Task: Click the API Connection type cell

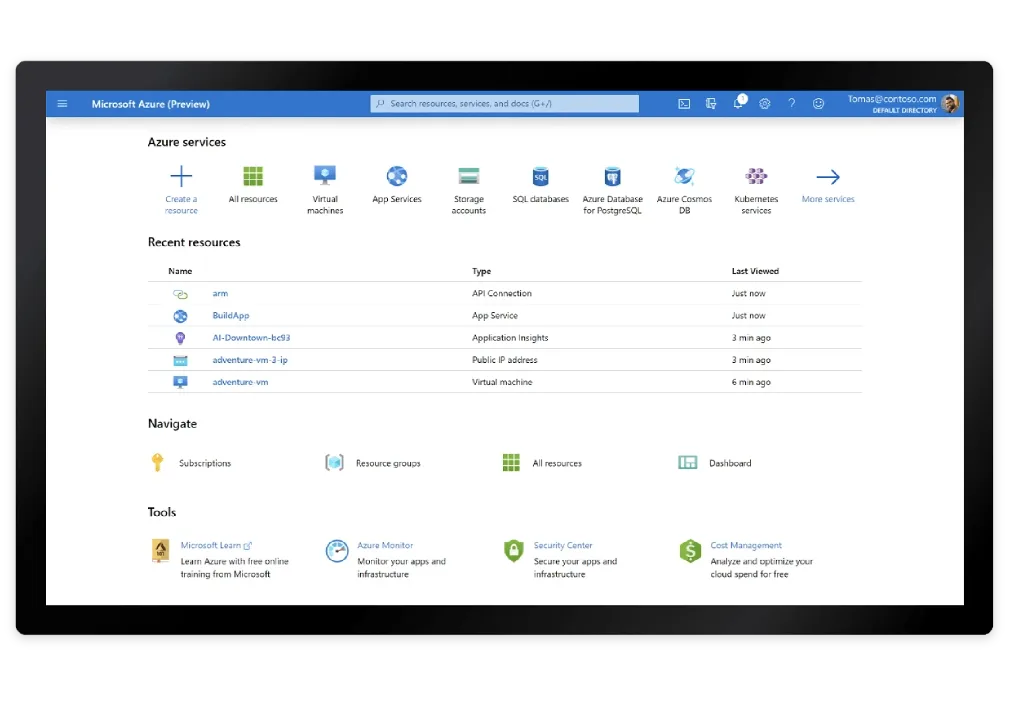Action: point(502,293)
